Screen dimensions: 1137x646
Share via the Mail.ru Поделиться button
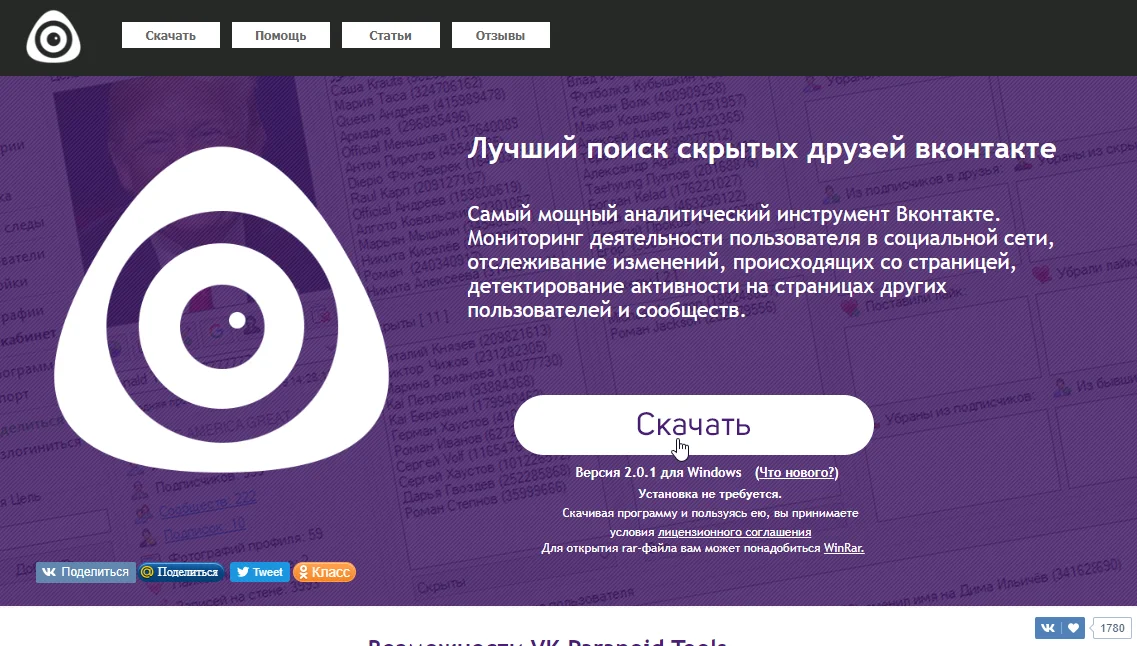pos(181,572)
